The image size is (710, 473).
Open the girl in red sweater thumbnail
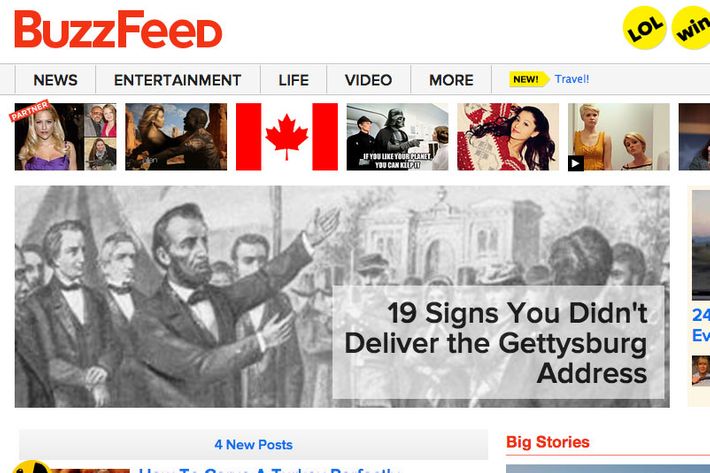pyautogui.click(x=508, y=137)
